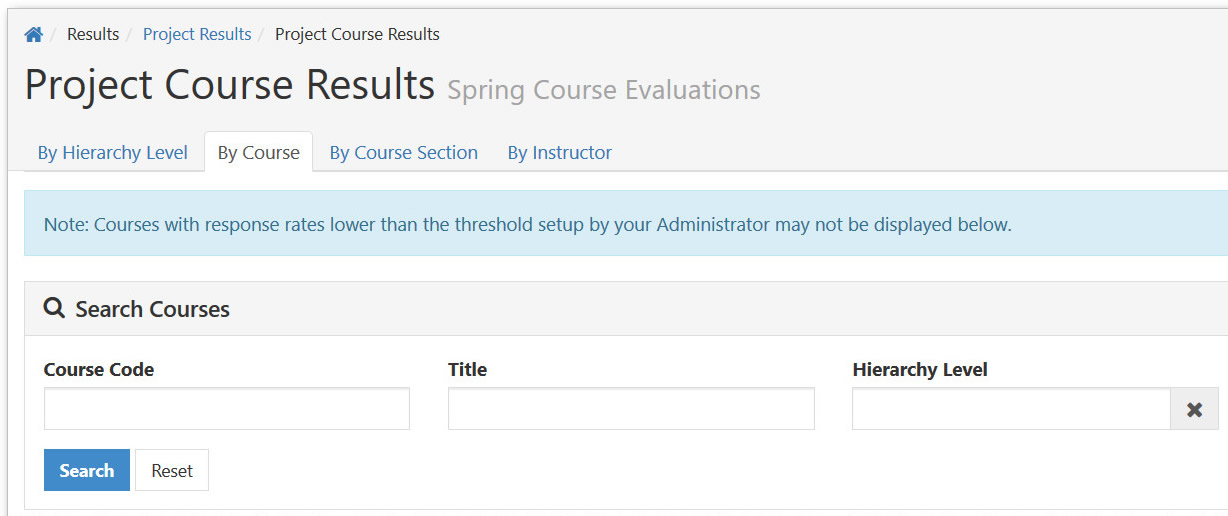Click the Course Code field label
This screenshot has width=1228, height=516.
[x=99, y=369]
